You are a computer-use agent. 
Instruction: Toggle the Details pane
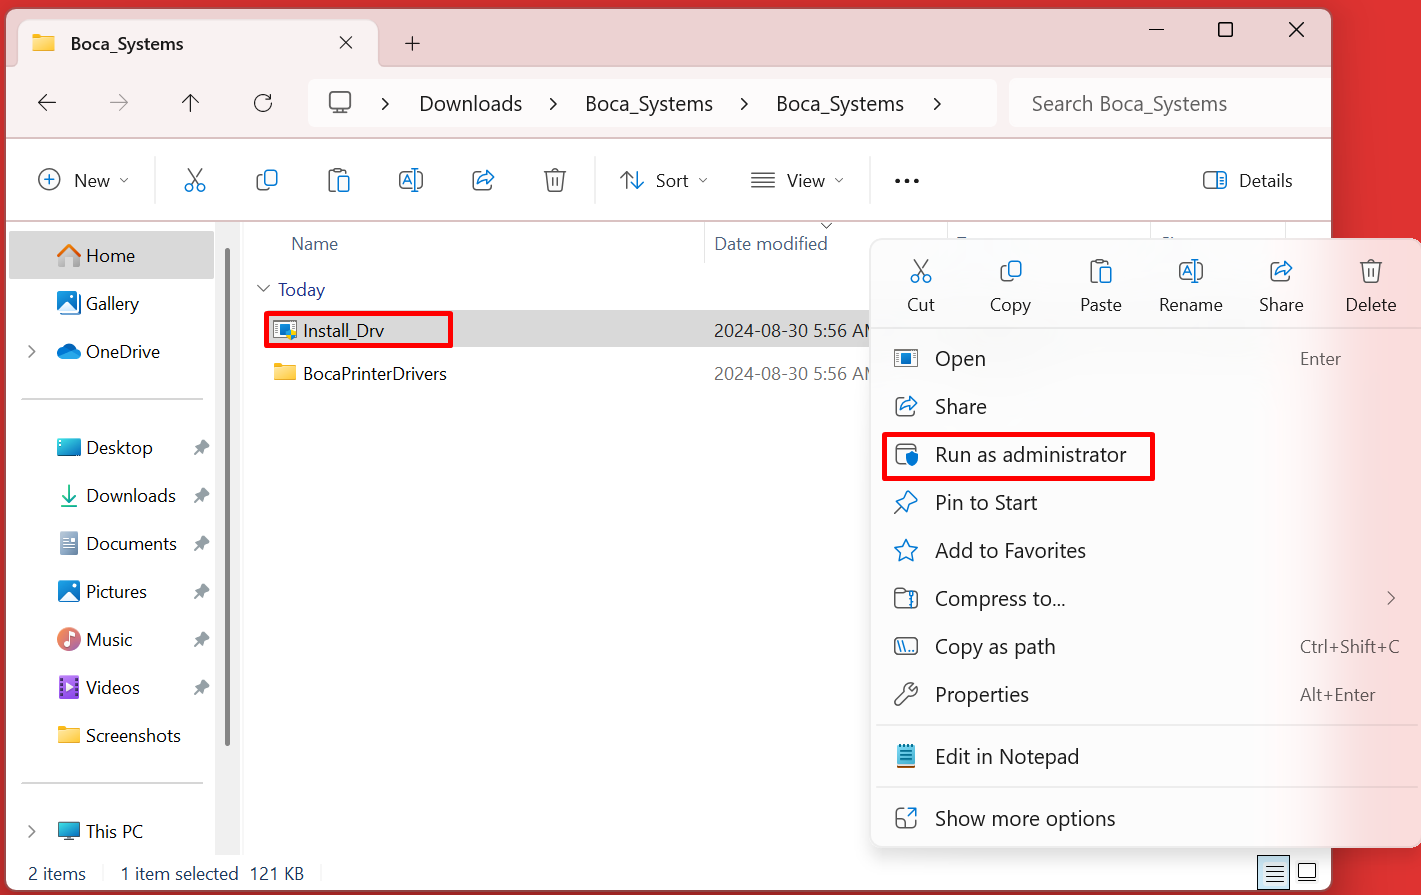click(1248, 181)
